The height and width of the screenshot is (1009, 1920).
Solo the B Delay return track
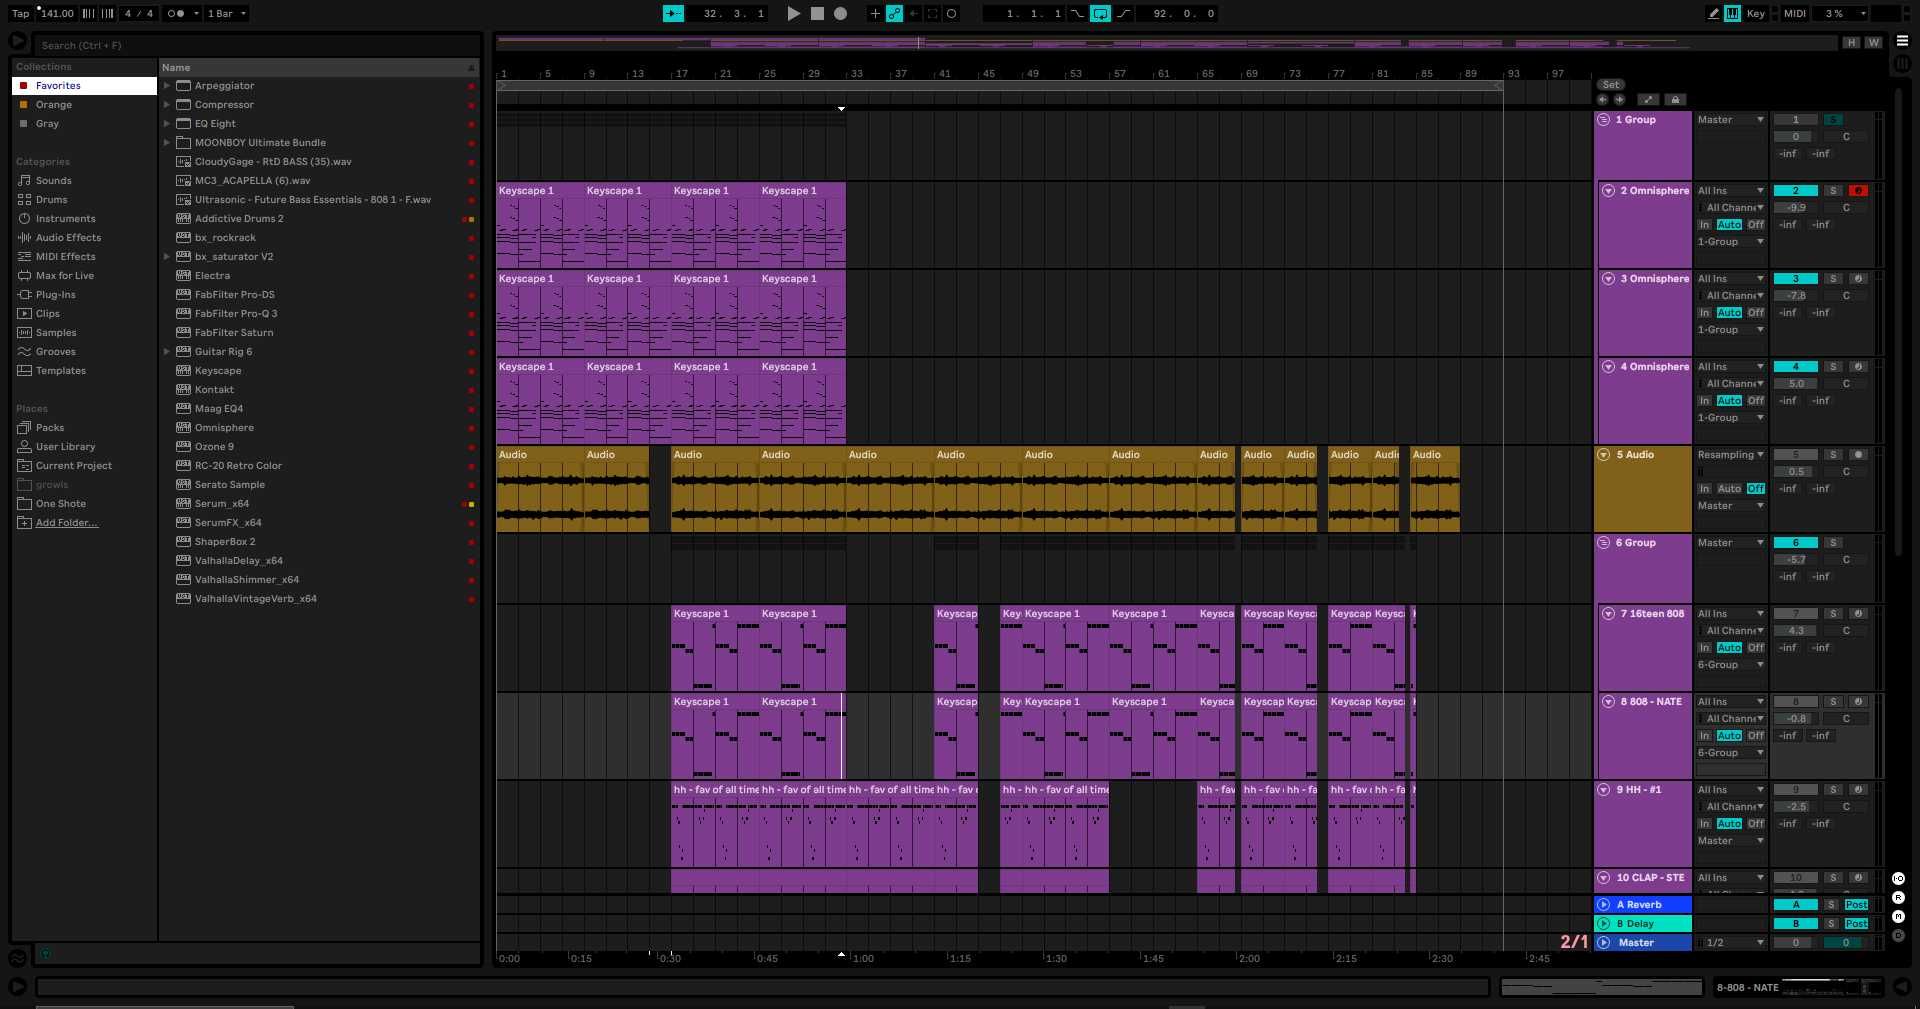pos(1831,924)
